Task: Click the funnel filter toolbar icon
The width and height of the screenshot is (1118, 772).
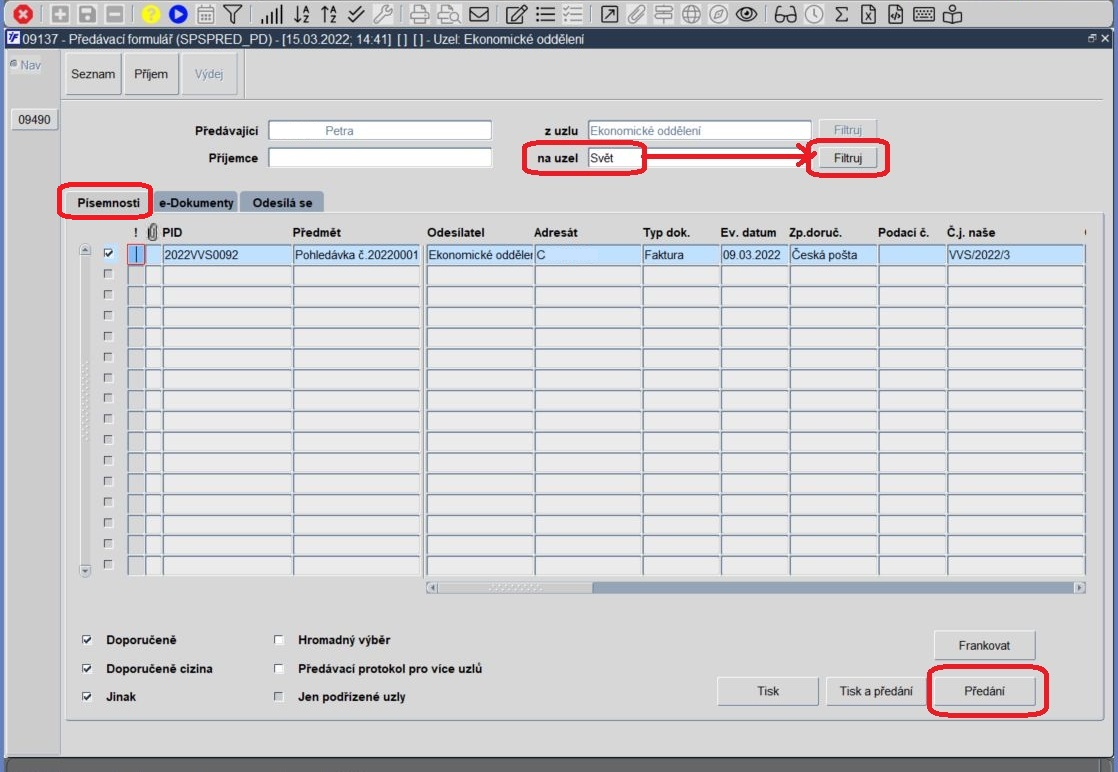Action: (232, 14)
